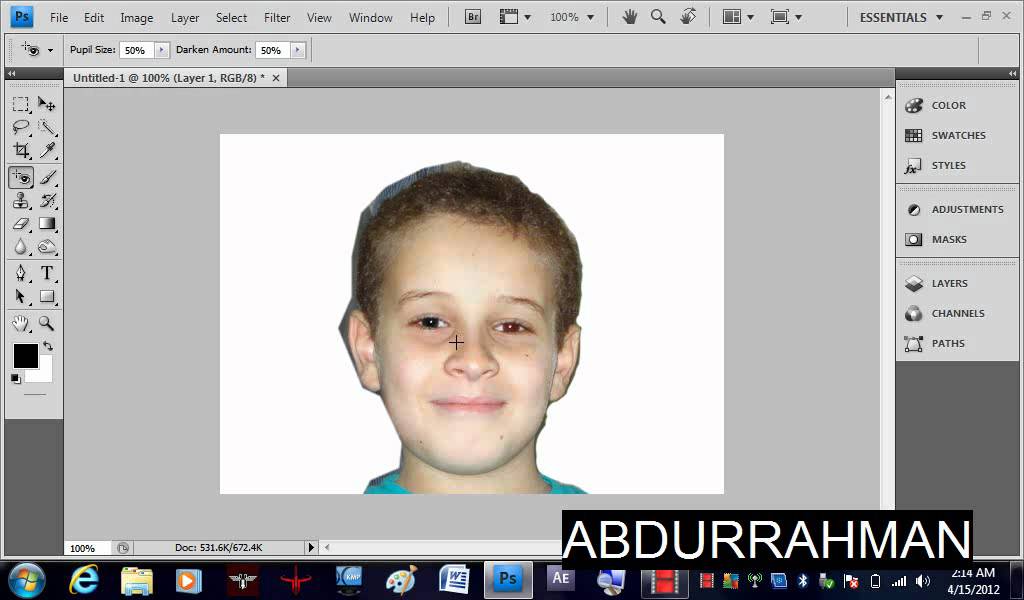Click the Photoshop logo icon
Image resolution: width=1024 pixels, height=600 pixels.
point(22,17)
